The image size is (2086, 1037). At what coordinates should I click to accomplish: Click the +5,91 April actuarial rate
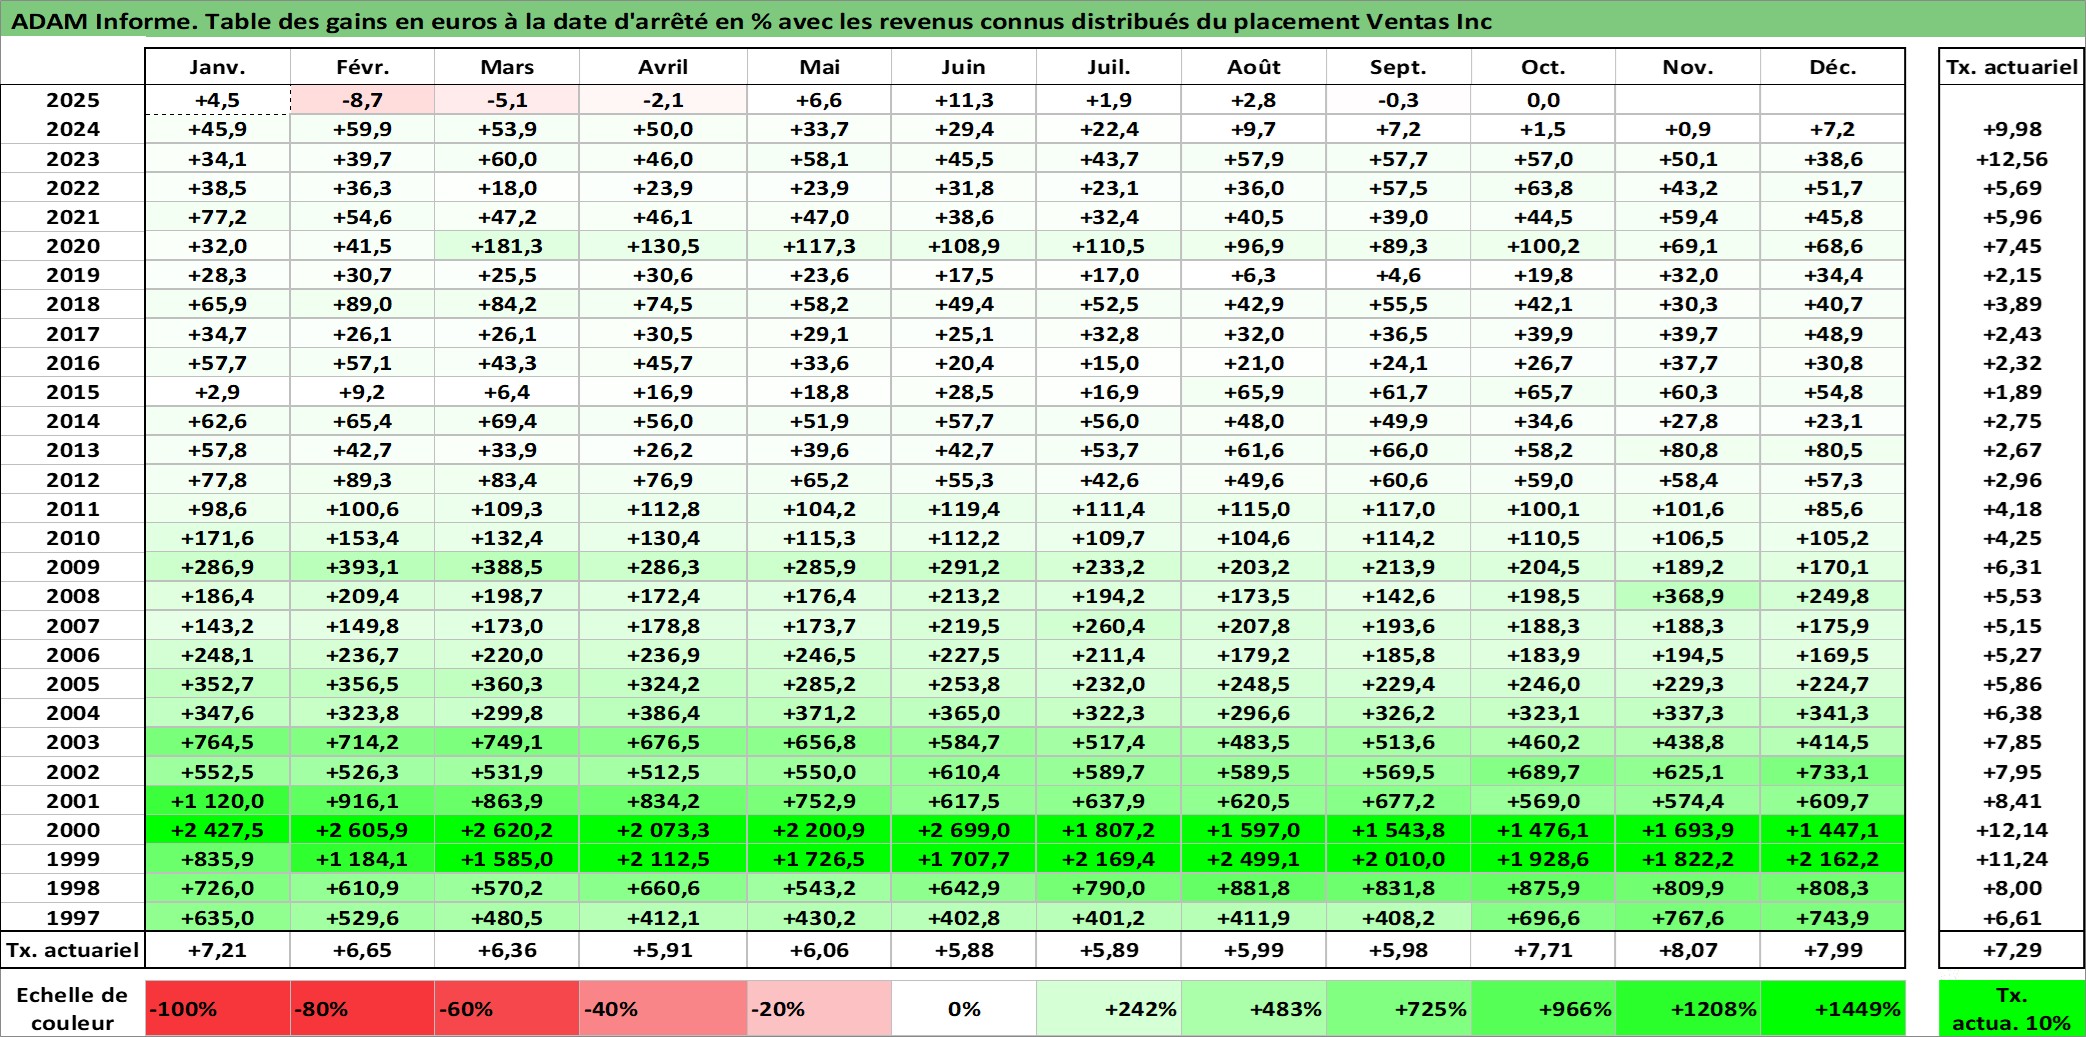coord(663,950)
